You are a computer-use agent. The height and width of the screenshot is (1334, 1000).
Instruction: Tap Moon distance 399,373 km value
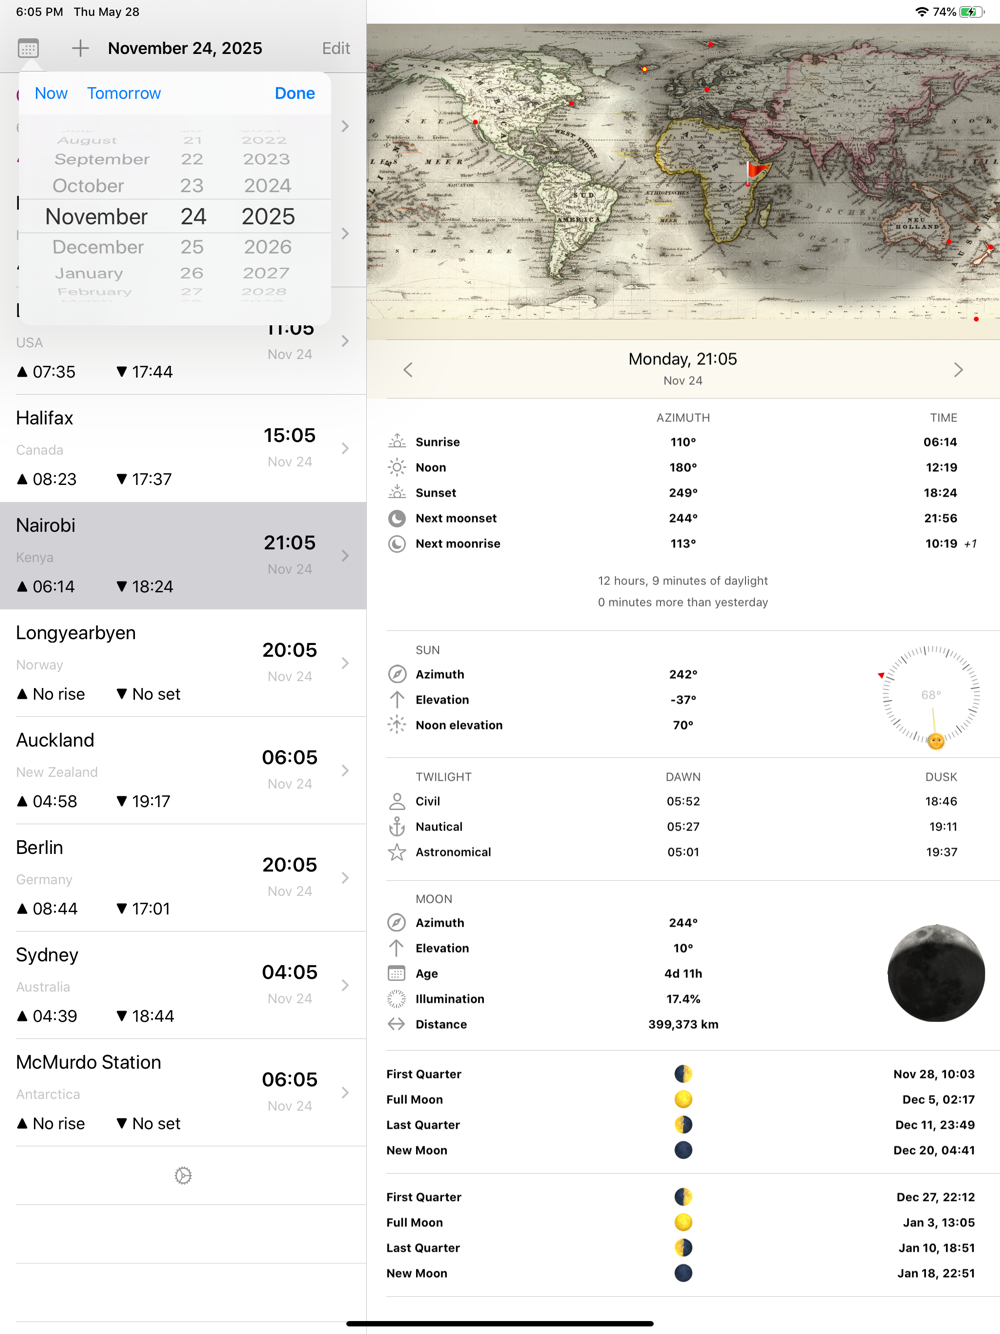[x=683, y=1024]
